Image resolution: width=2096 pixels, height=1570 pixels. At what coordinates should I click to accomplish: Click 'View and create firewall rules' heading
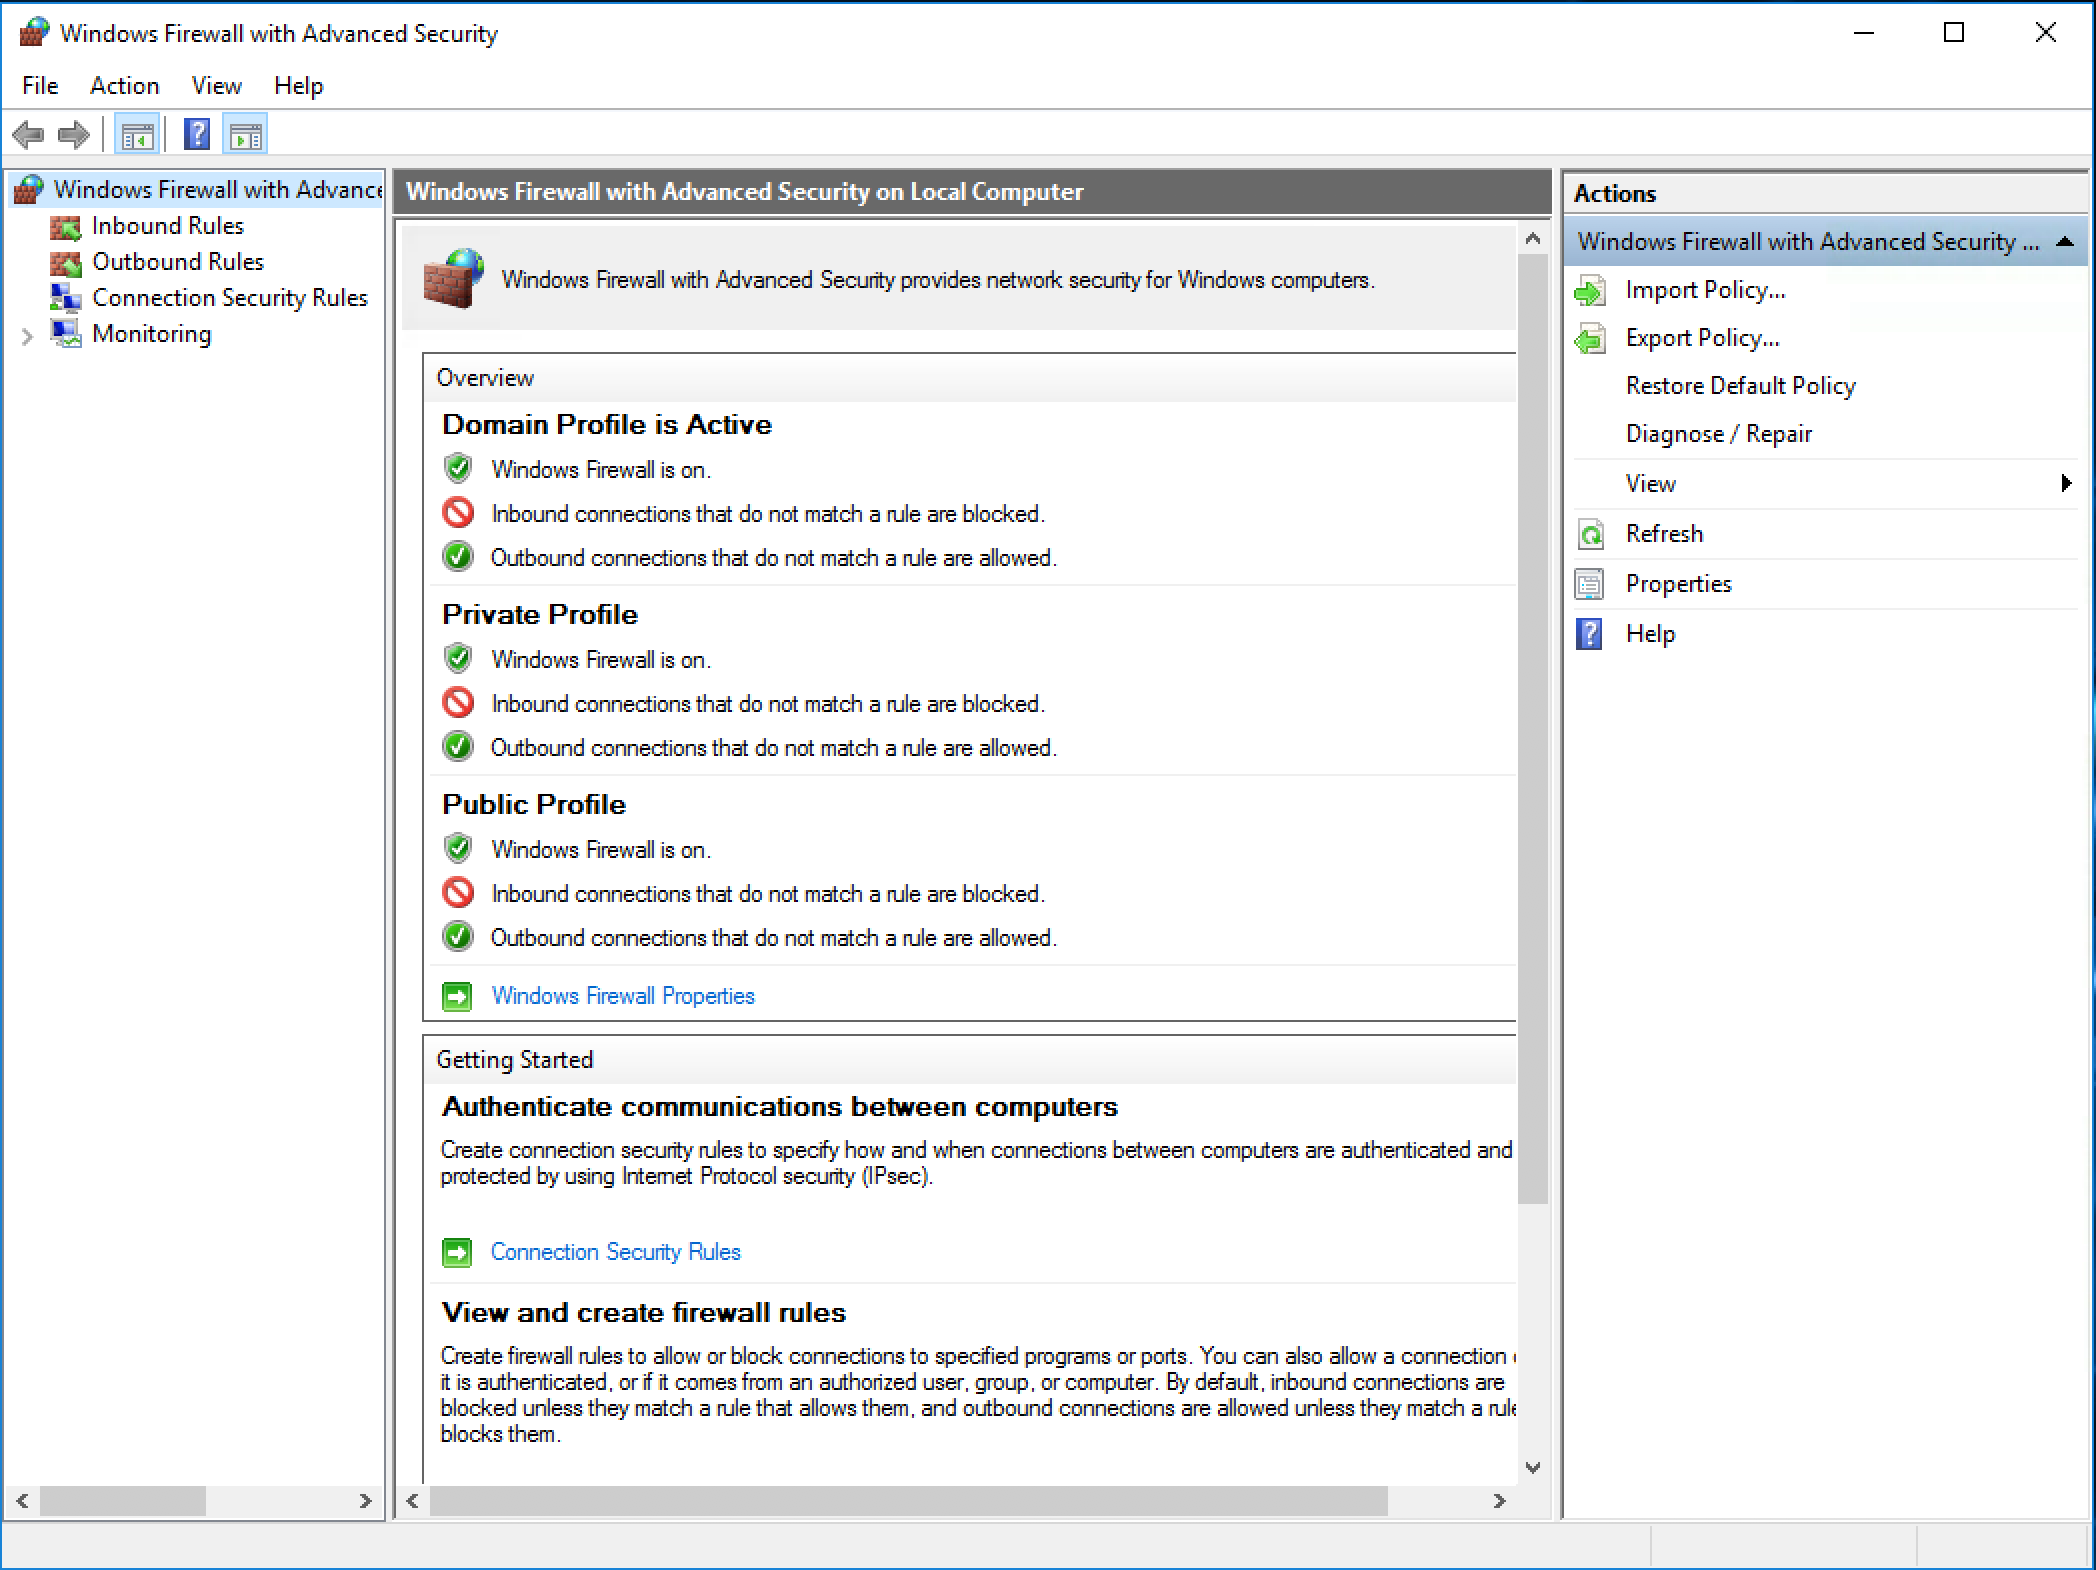(644, 1313)
